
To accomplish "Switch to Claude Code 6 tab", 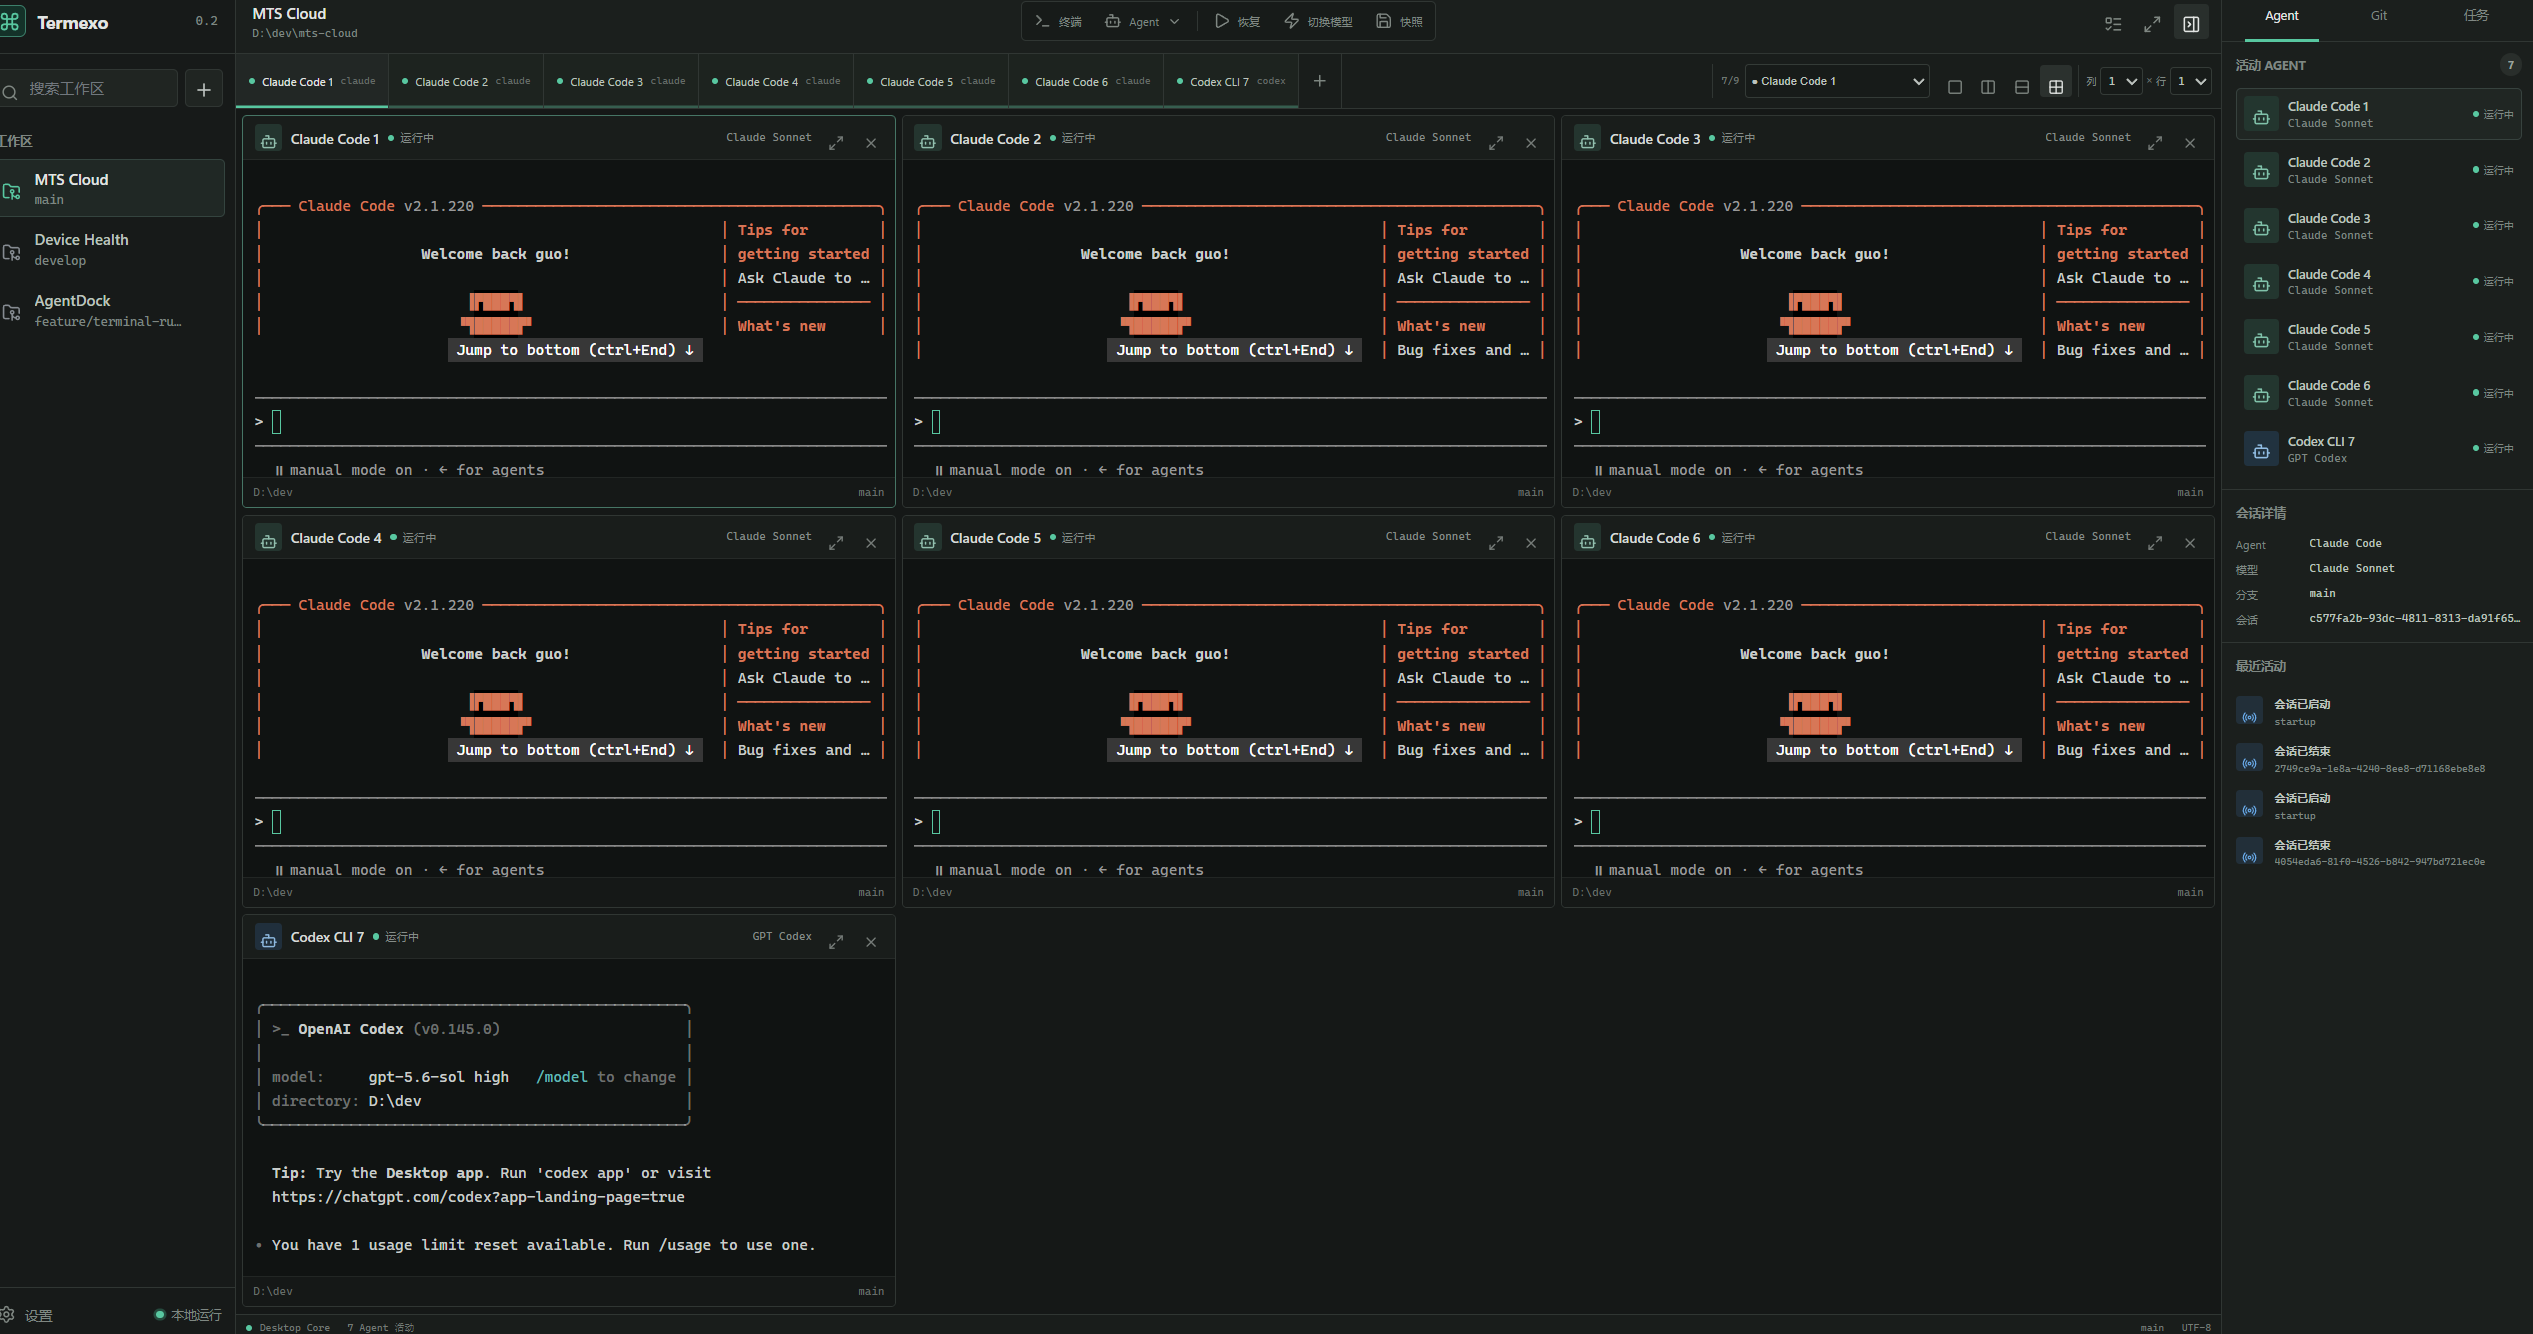I will click(x=1086, y=81).
